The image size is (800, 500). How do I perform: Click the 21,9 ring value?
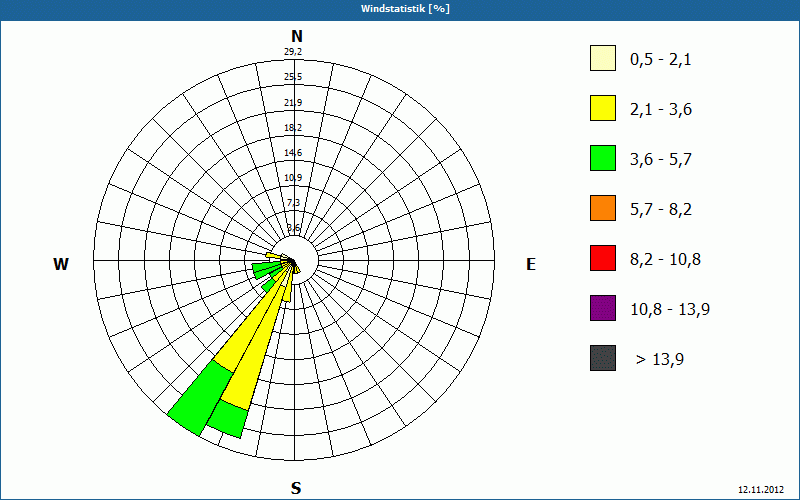[x=293, y=103]
